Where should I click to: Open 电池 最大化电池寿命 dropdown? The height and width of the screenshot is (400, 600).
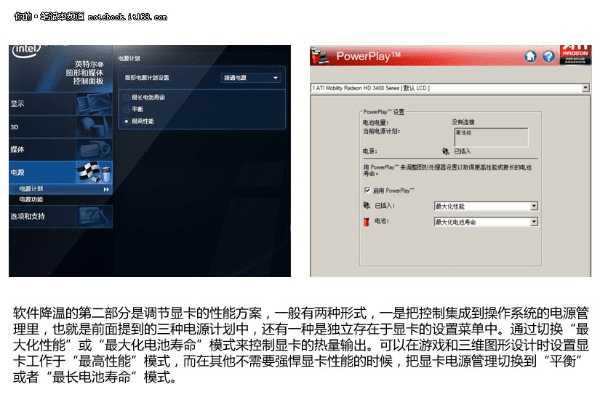(534, 220)
